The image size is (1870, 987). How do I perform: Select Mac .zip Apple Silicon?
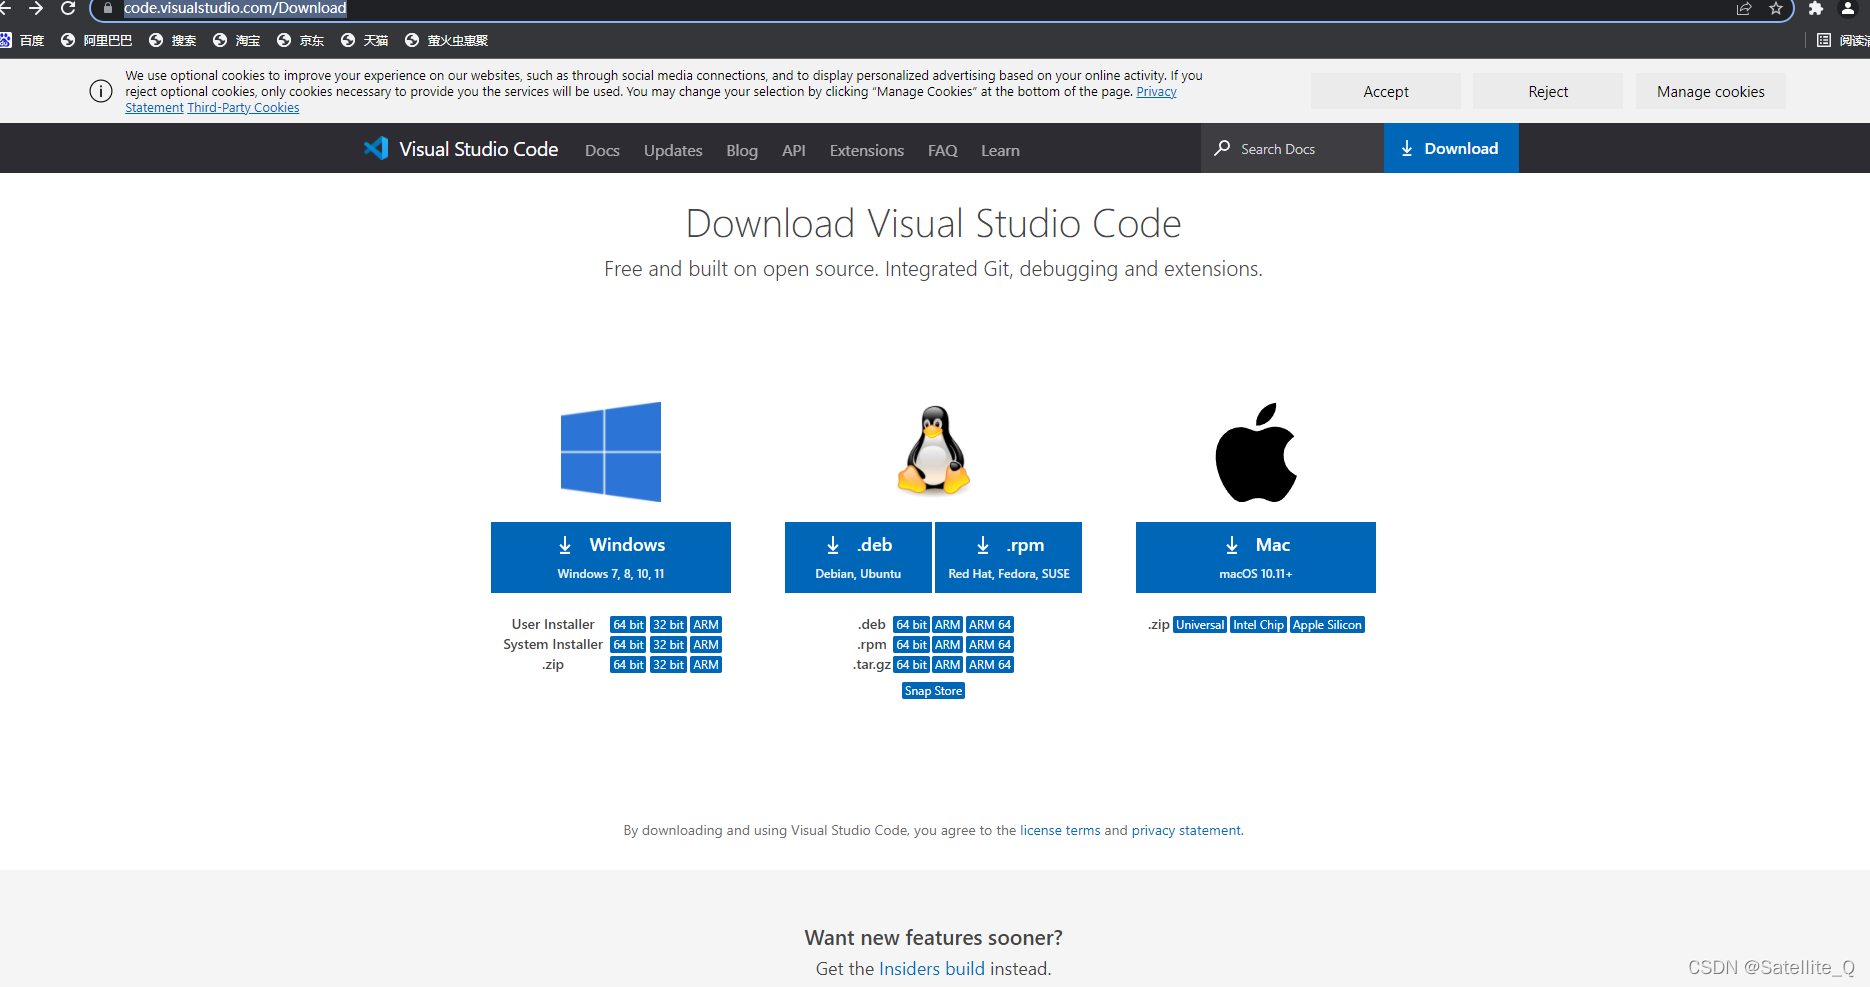tap(1327, 625)
